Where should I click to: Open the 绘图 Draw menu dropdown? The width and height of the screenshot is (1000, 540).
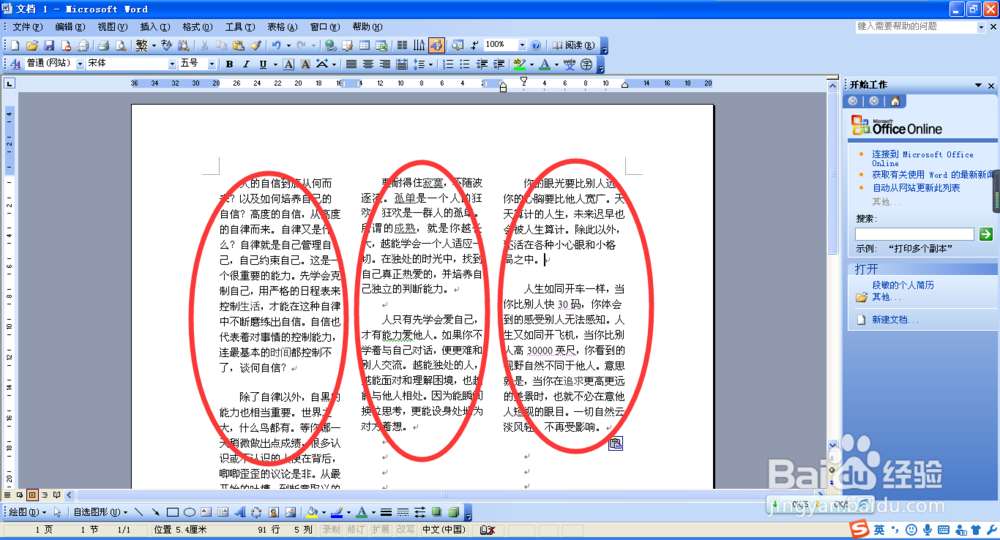[x=27, y=512]
